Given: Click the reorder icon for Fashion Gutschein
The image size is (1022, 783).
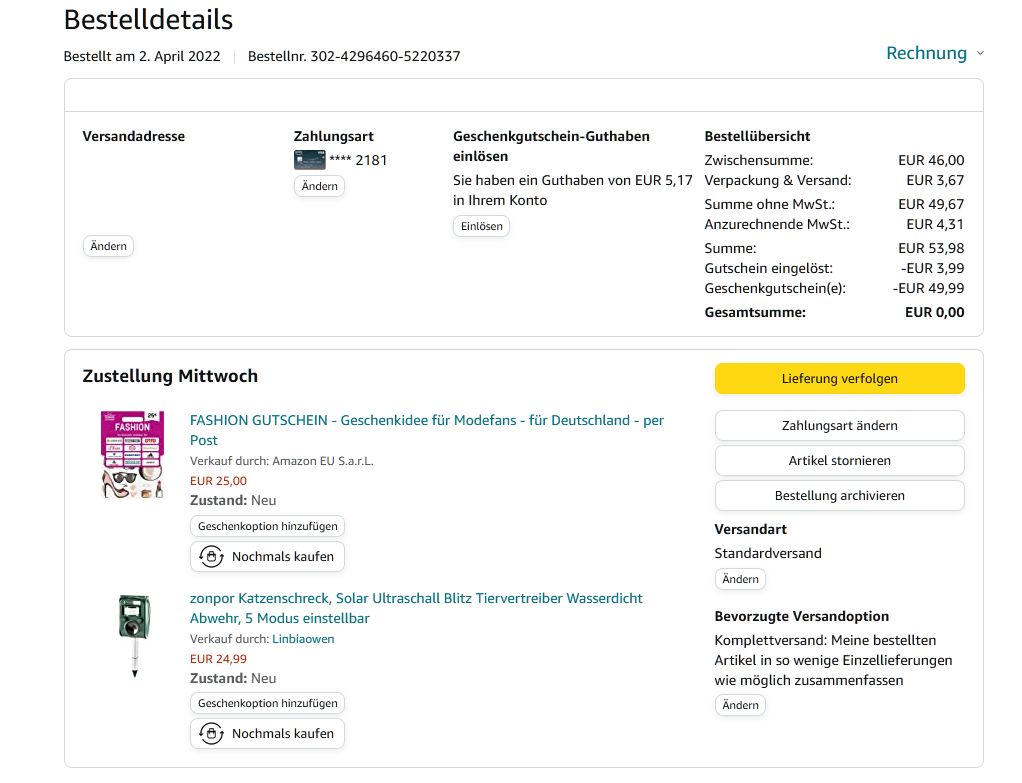Looking at the screenshot, I should (x=211, y=556).
